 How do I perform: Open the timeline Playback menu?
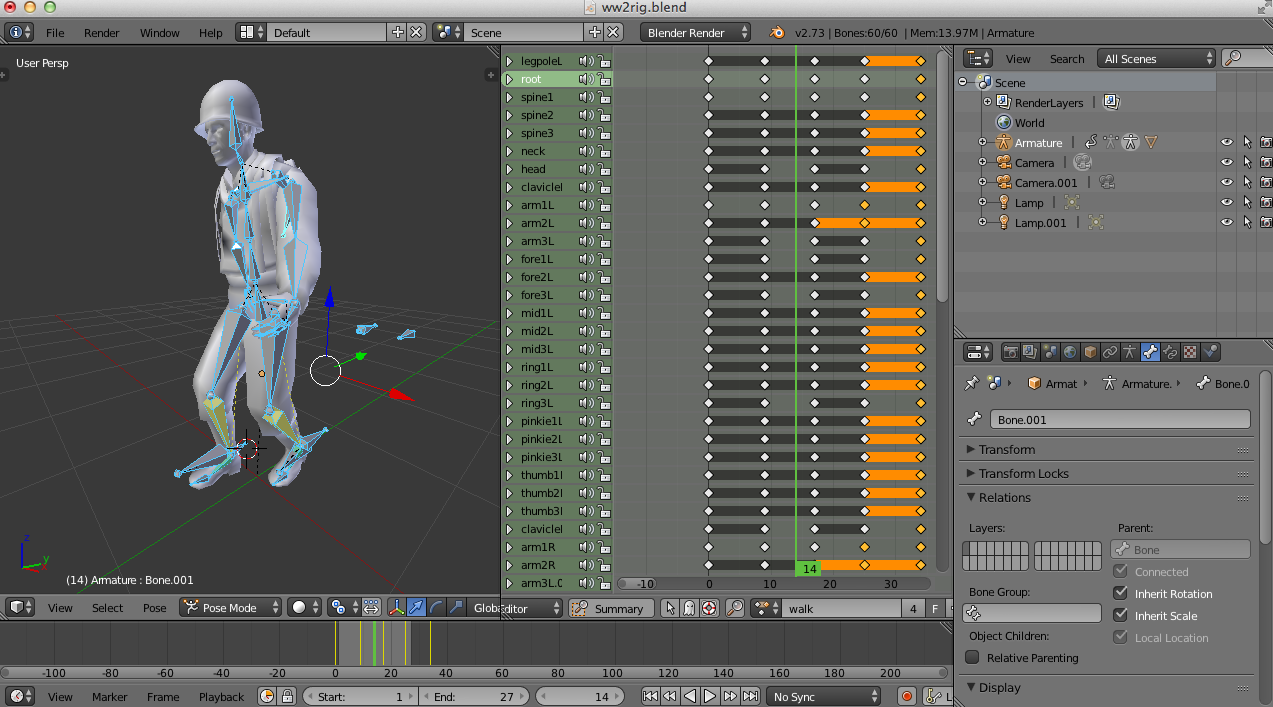coord(221,697)
